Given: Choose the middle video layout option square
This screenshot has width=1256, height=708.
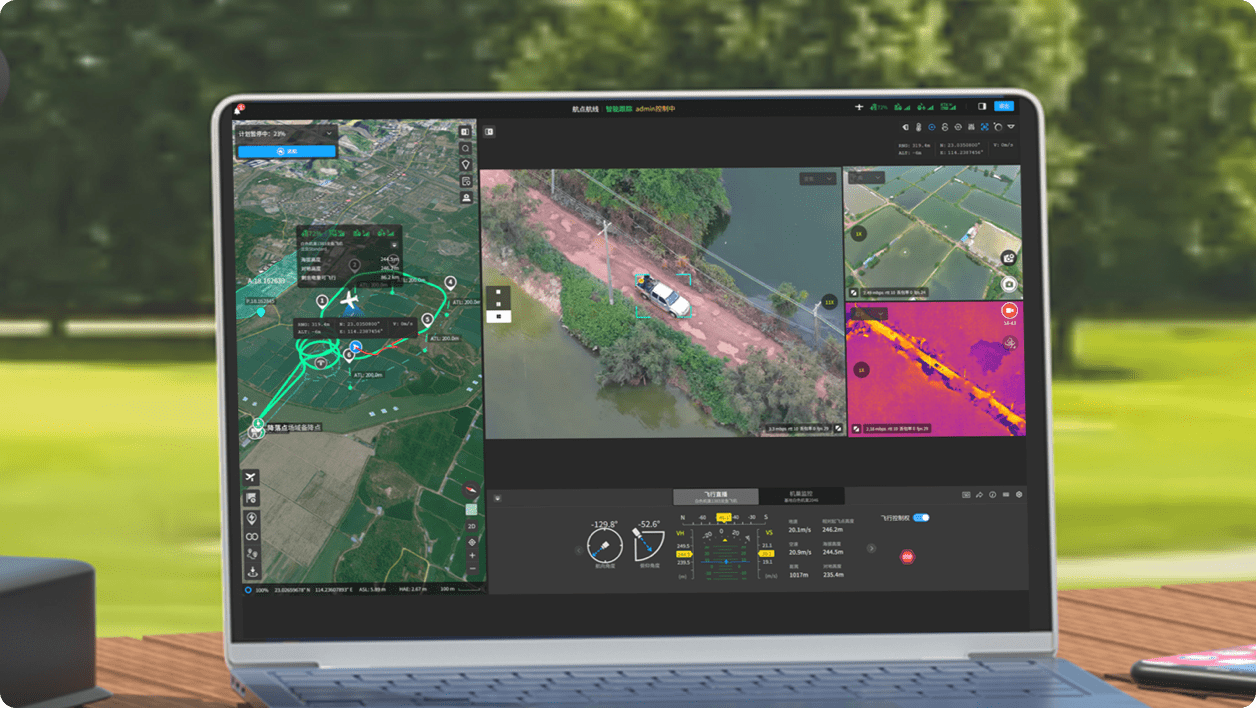Looking at the screenshot, I should click(498, 304).
